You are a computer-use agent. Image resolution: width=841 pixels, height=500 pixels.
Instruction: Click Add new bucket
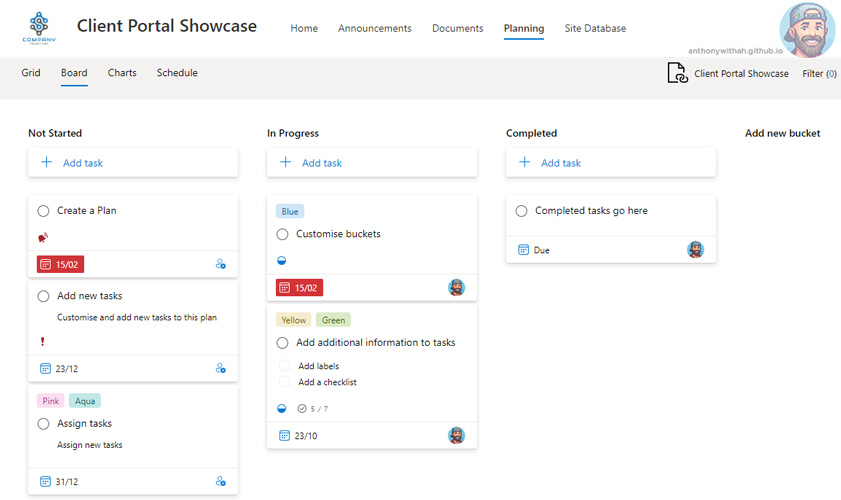tap(782, 133)
